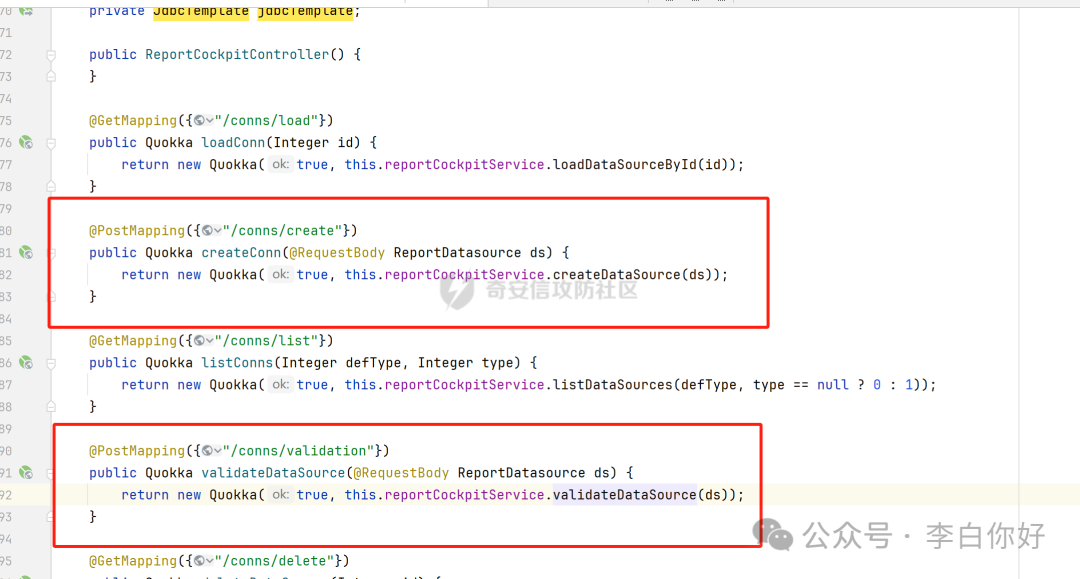The image size is (1080, 579).
Task: Fold the listConns method body
Action: point(51,363)
